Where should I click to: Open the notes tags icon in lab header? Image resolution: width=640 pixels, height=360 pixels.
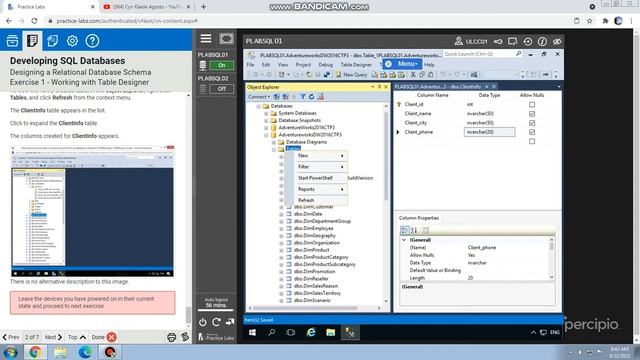click(53, 41)
